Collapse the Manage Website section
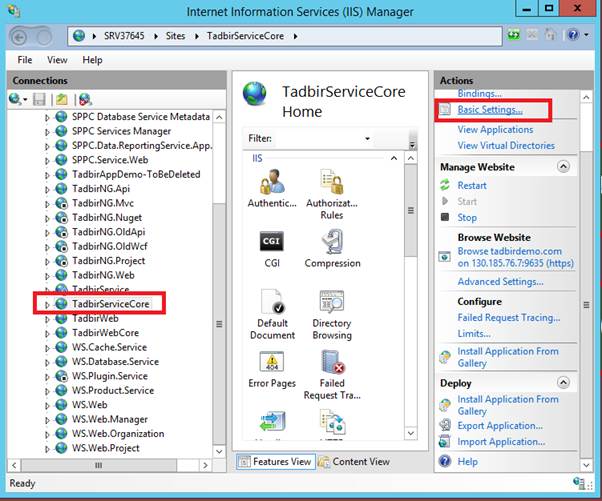 (x=563, y=167)
